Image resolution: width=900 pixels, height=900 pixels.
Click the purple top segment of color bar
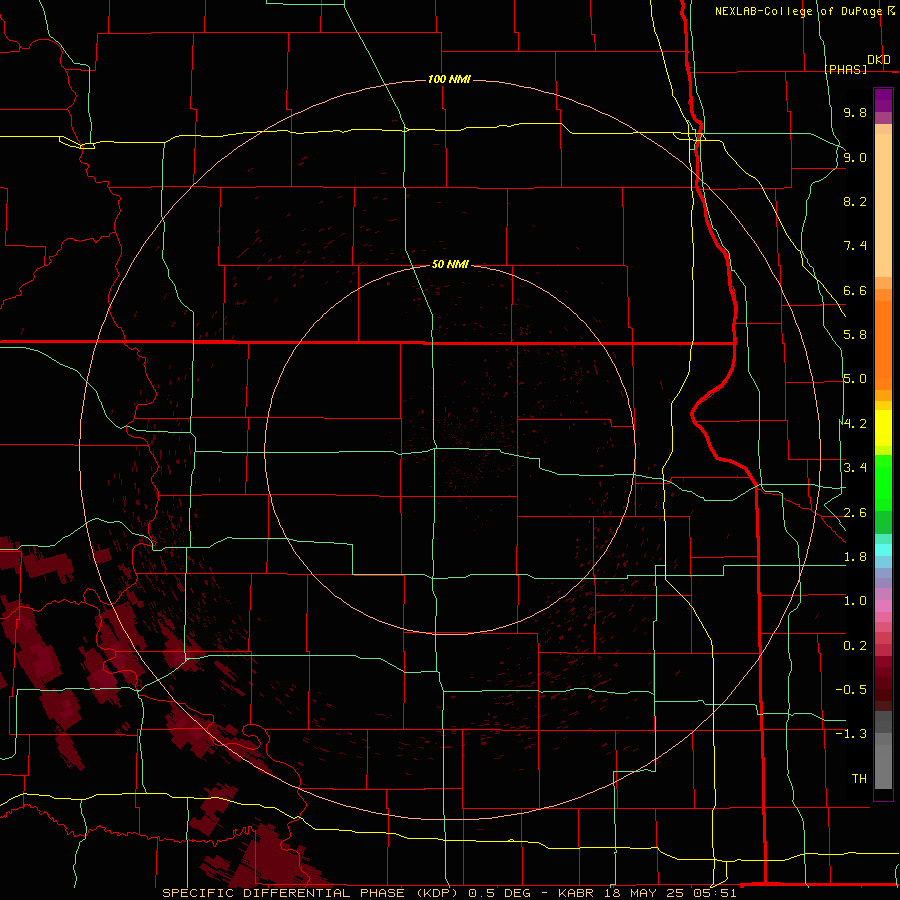(883, 100)
